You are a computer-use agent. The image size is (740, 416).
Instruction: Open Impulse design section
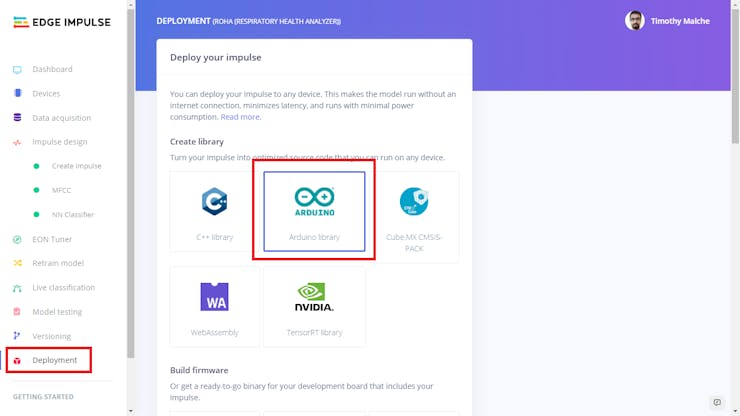click(x=59, y=142)
